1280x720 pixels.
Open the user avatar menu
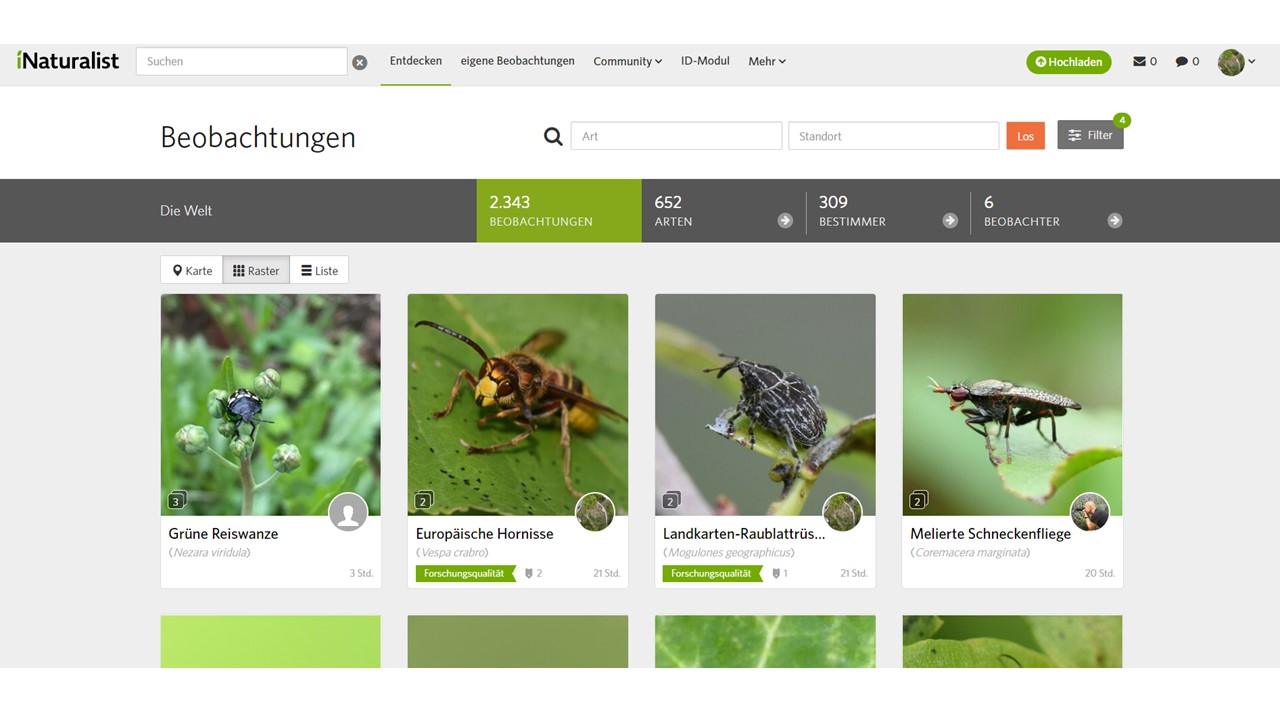pos(1236,62)
